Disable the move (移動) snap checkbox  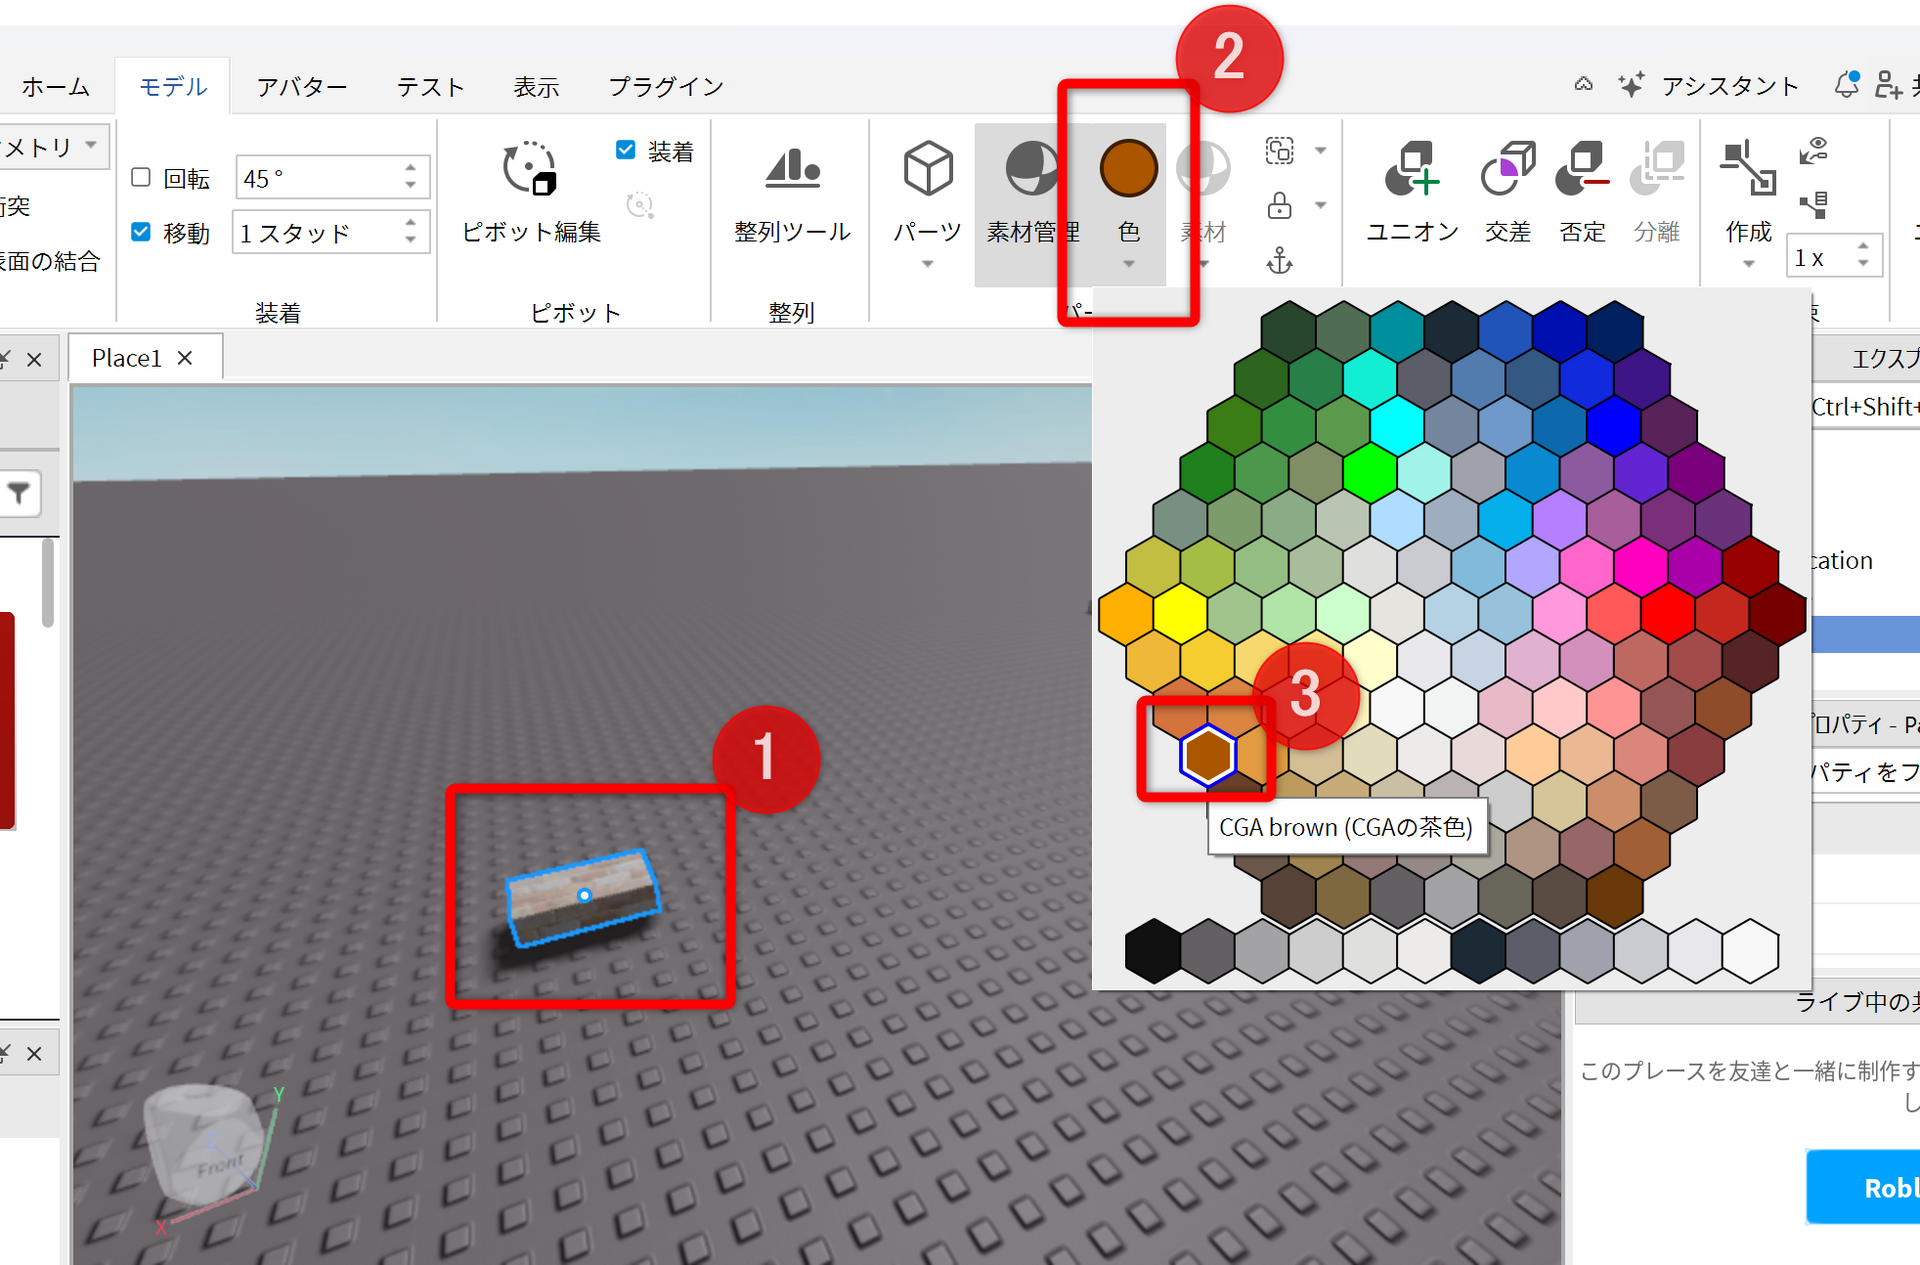click(141, 232)
